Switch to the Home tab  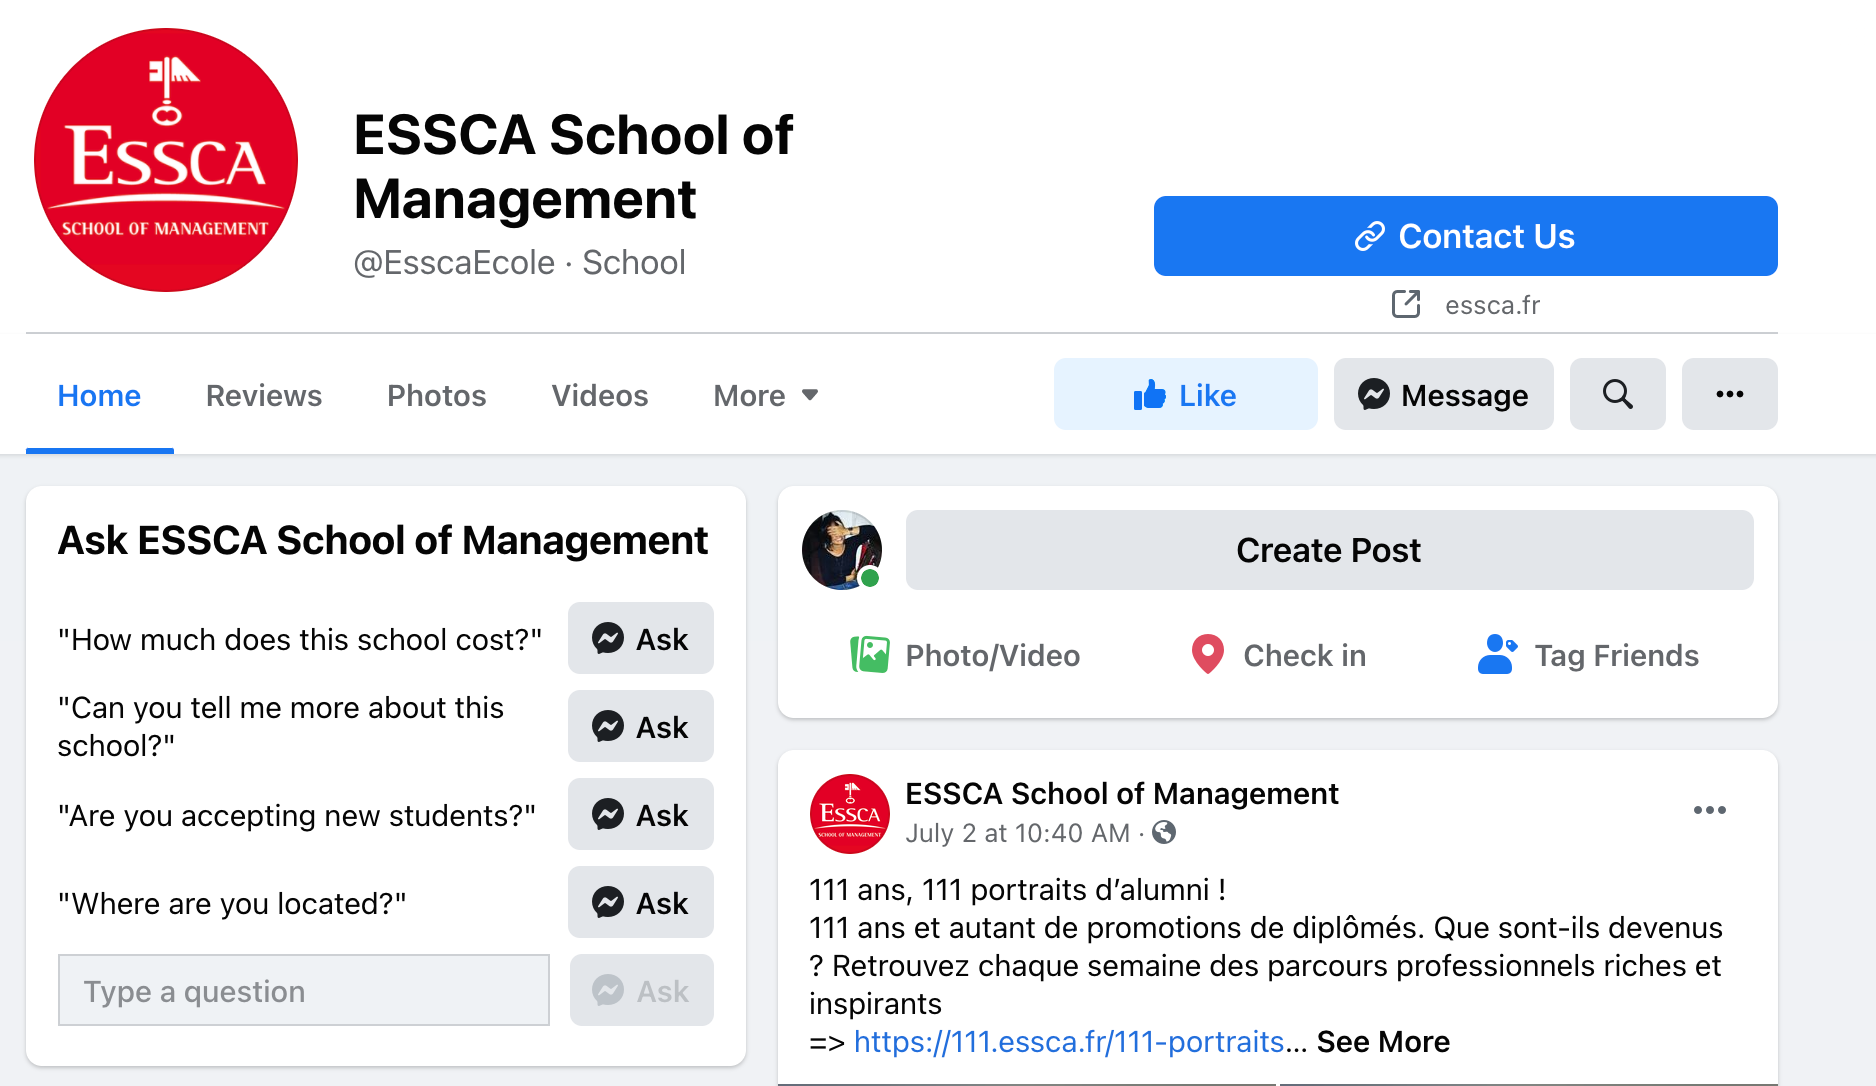[x=99, y=396]
